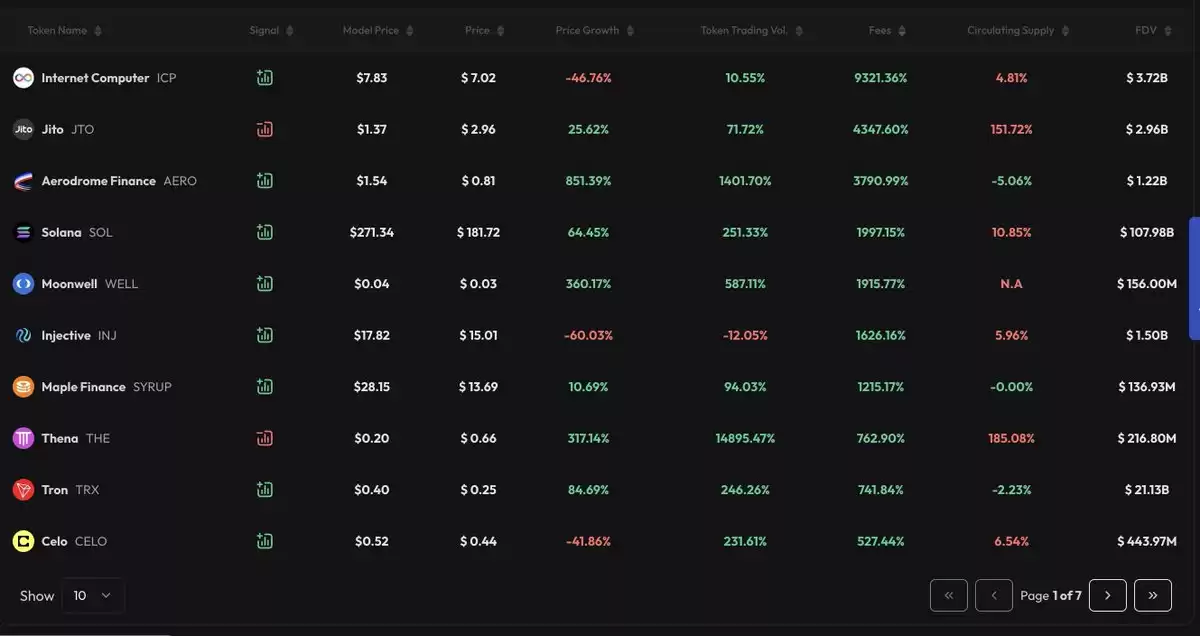This screenshot has width=1200, height=636.
Task: Click the Aerodrome Finance token logo
Action: (x=23, y=181)
